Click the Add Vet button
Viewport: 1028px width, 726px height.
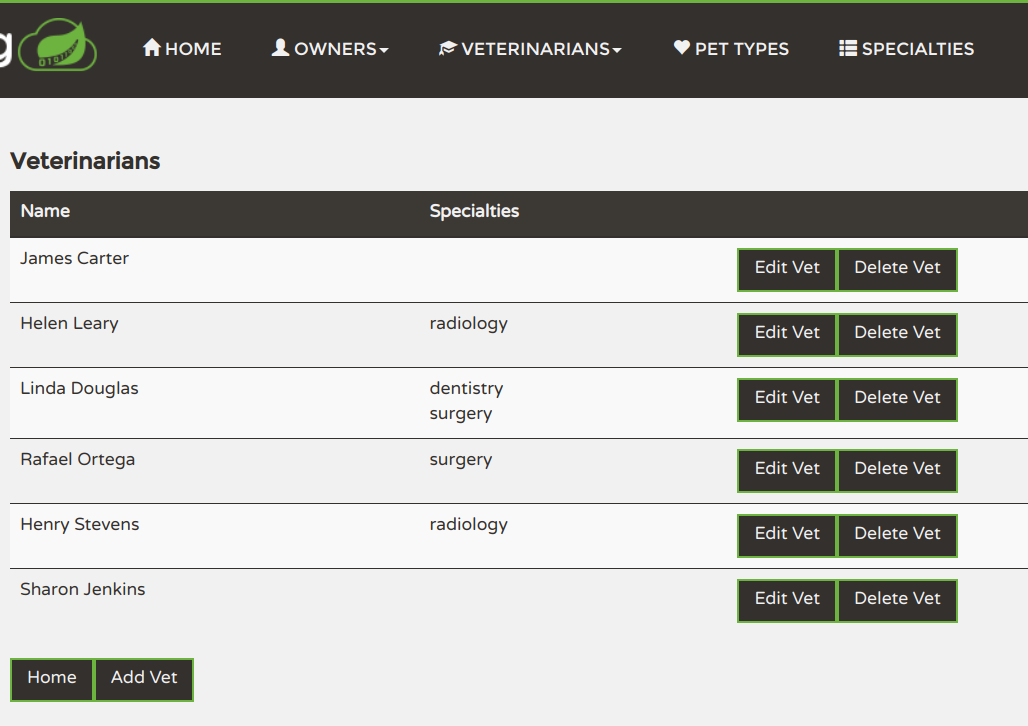[143, 679]
